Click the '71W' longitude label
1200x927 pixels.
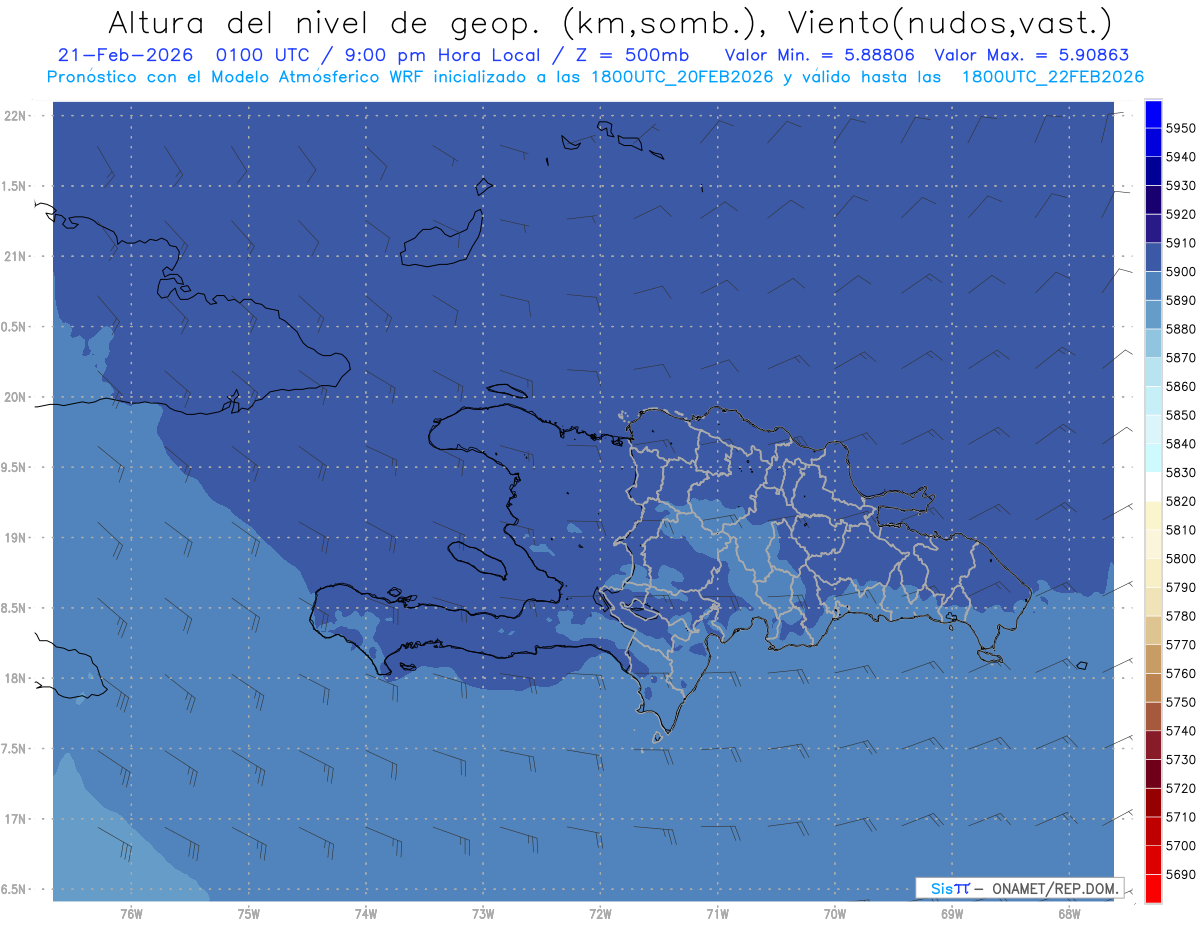[x=717, y=914]
